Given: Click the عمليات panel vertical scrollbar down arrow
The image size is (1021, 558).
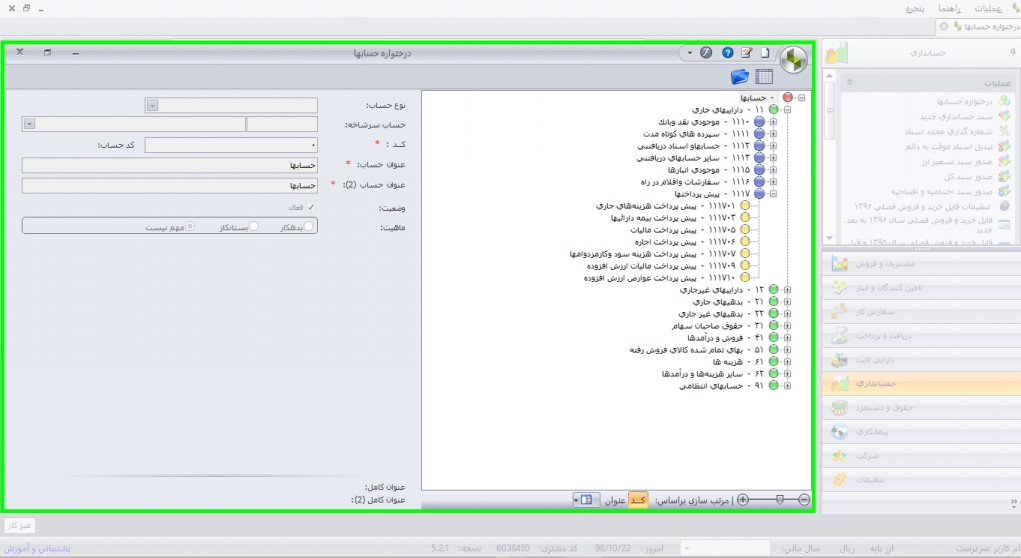Looking at the screenshot, I should 830,238.
